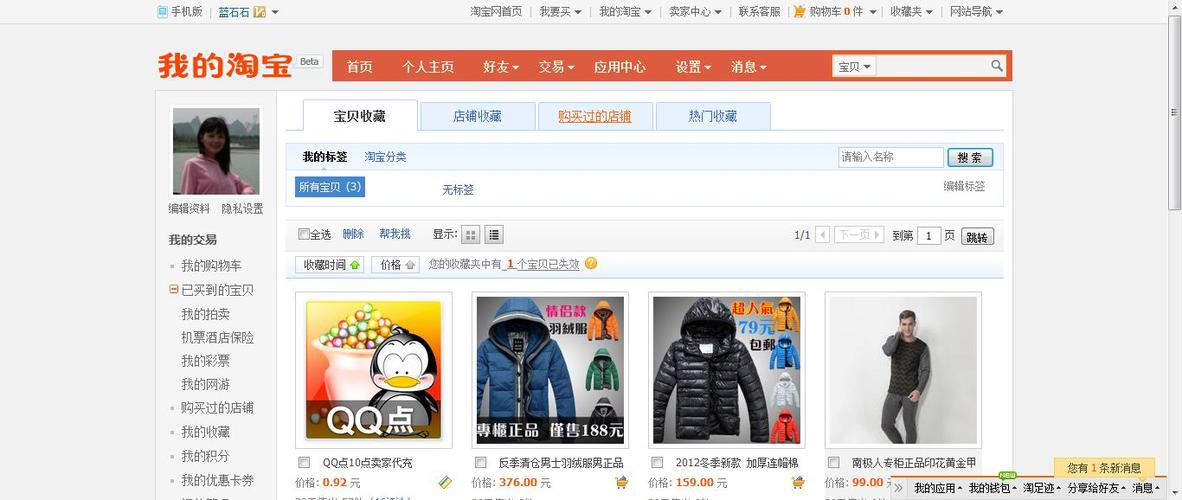Click the 帮我挑 link
The width and height of the screenshot is (1182, 500).
(395, 234)
